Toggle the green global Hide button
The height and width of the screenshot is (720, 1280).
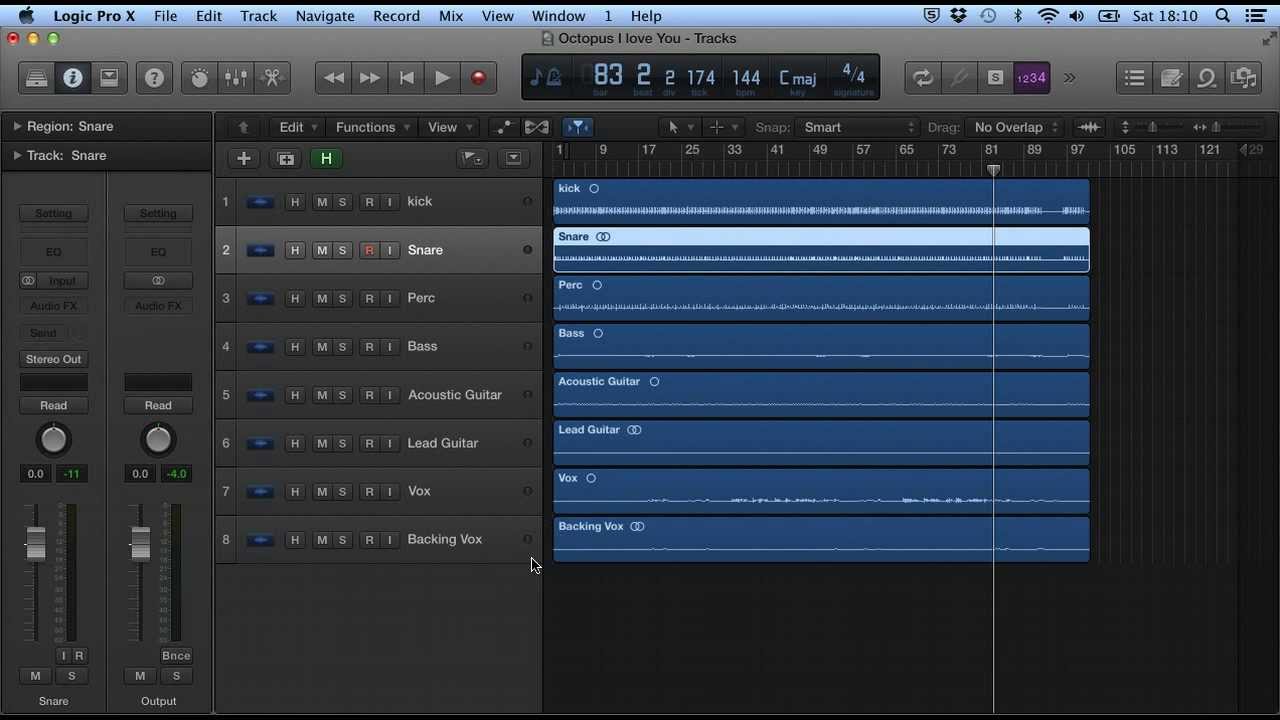coord(326,158)
